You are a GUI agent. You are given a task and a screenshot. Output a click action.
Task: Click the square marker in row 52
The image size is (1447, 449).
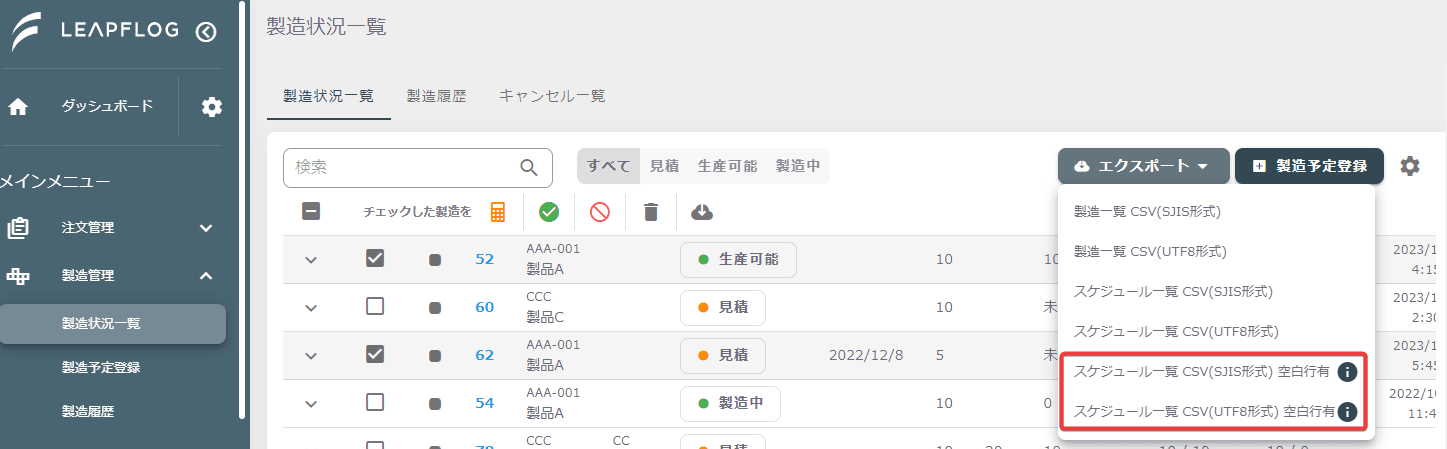coord(435,259)
